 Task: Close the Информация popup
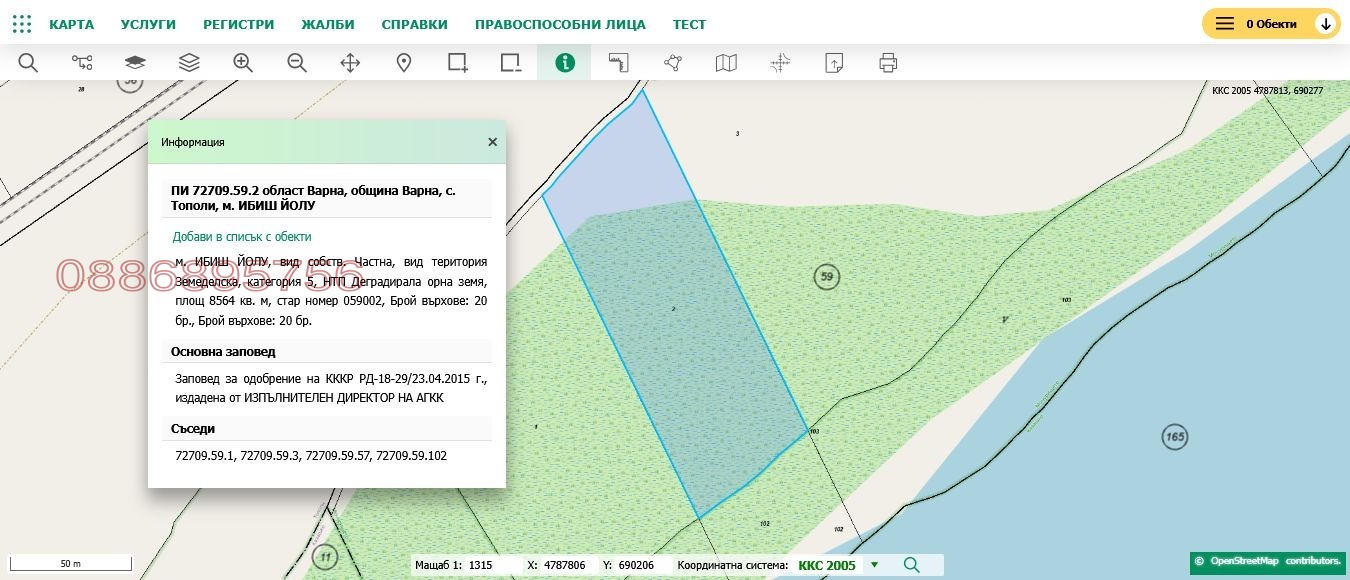pyautogui.click(x=492, y=142)
